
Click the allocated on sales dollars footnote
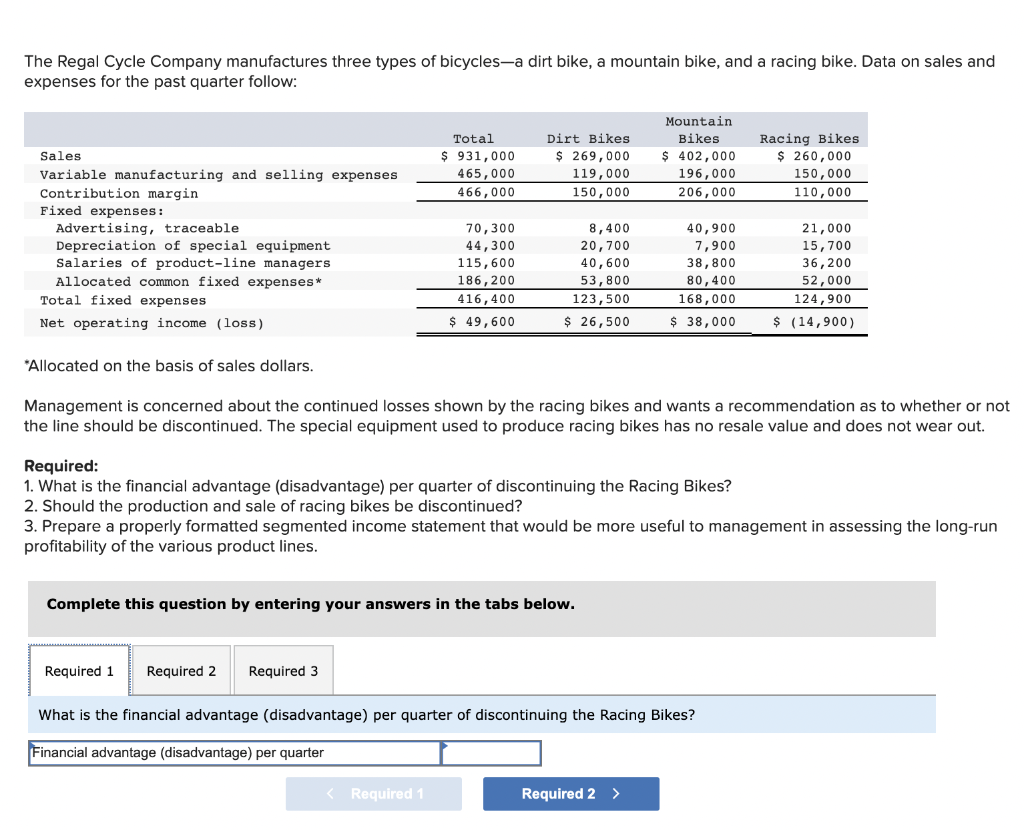(x=168, y=366)
